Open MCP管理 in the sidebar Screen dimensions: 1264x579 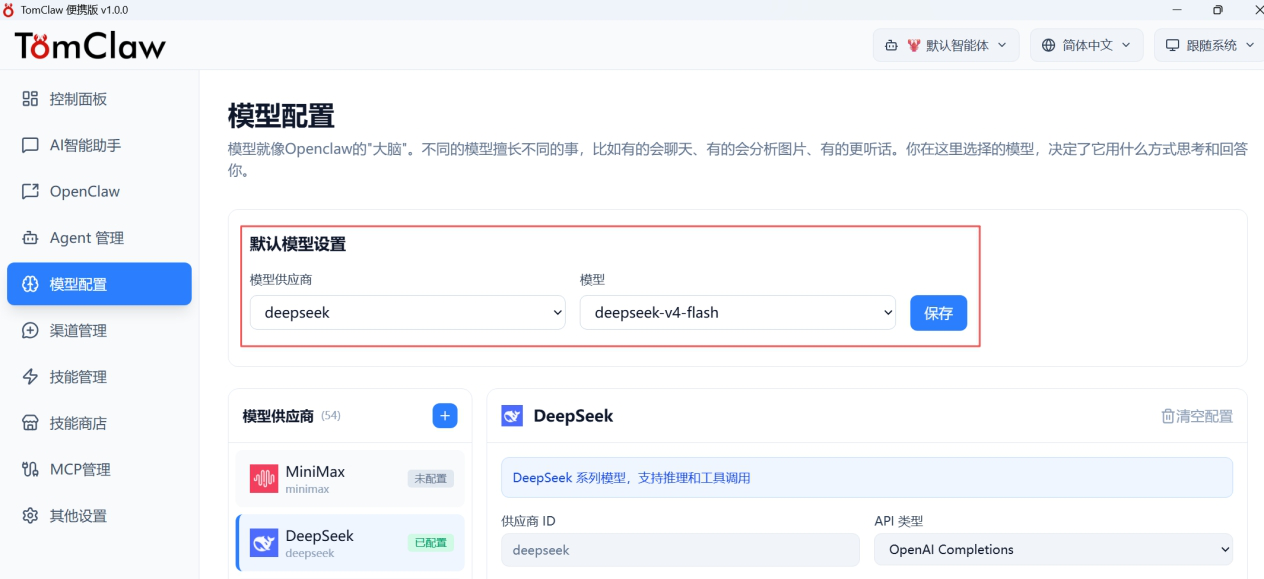tap(99, 469)
